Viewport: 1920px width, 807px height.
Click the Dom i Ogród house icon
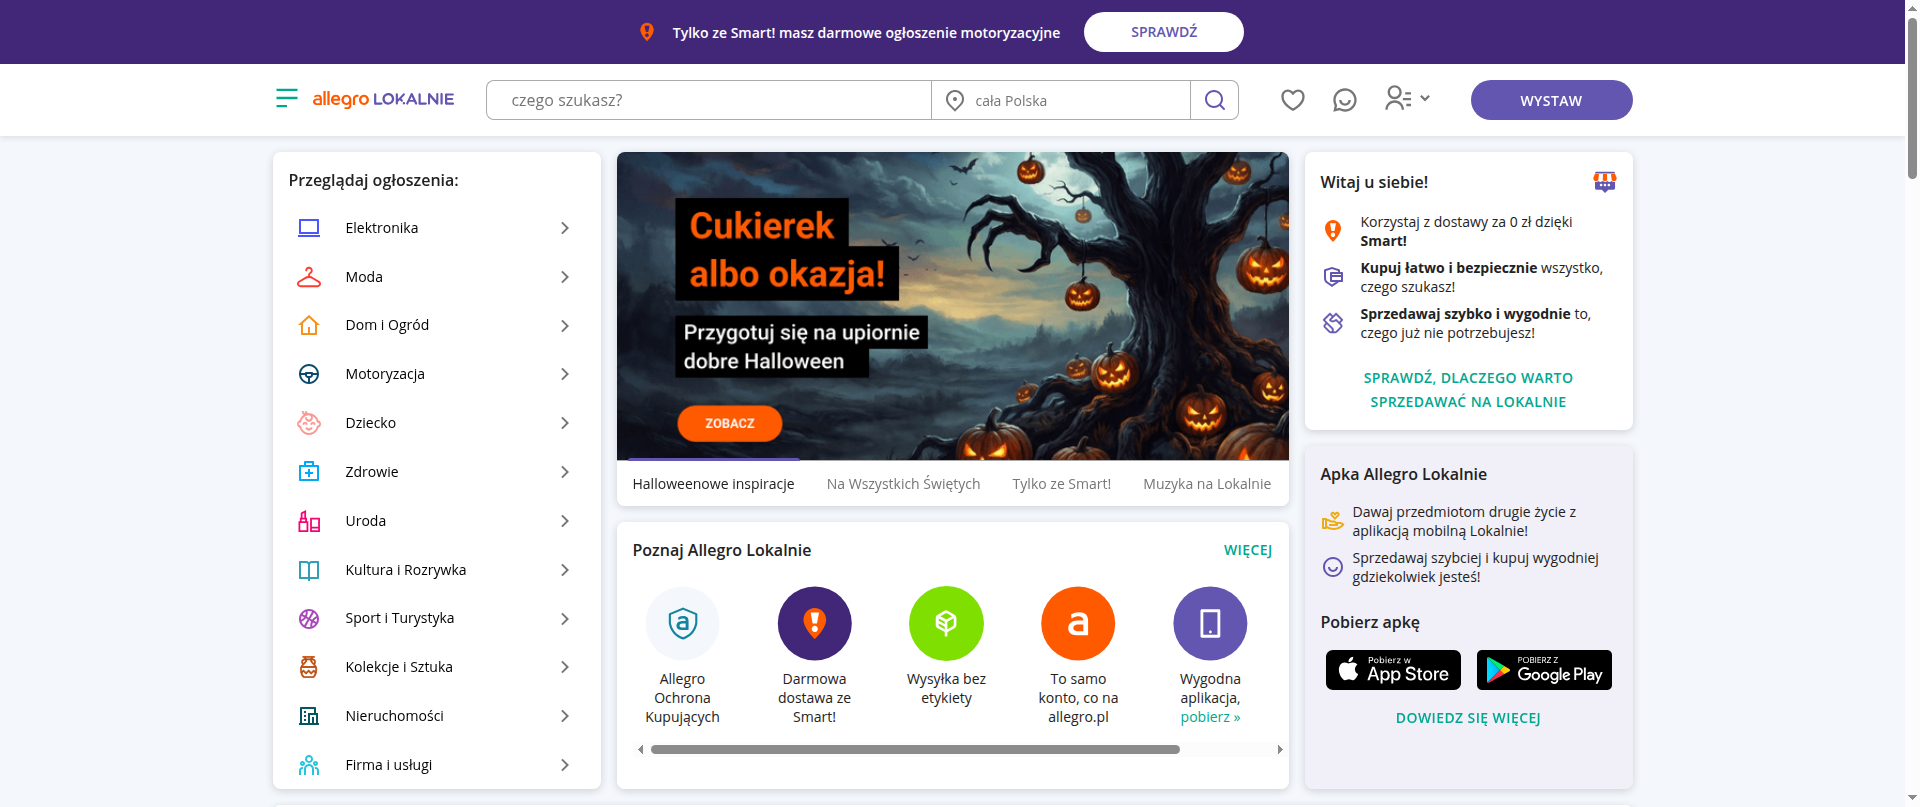point(309,325)
